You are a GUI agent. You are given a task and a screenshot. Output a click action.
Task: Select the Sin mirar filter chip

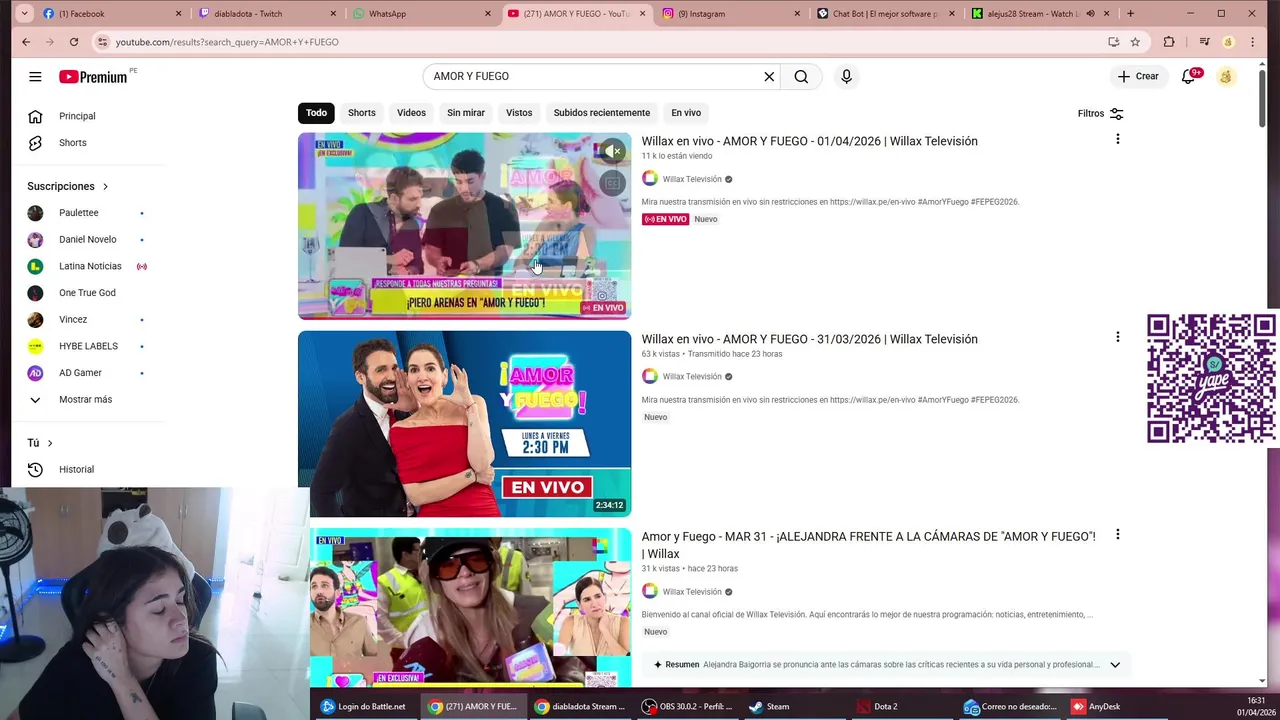coord(466,113)
